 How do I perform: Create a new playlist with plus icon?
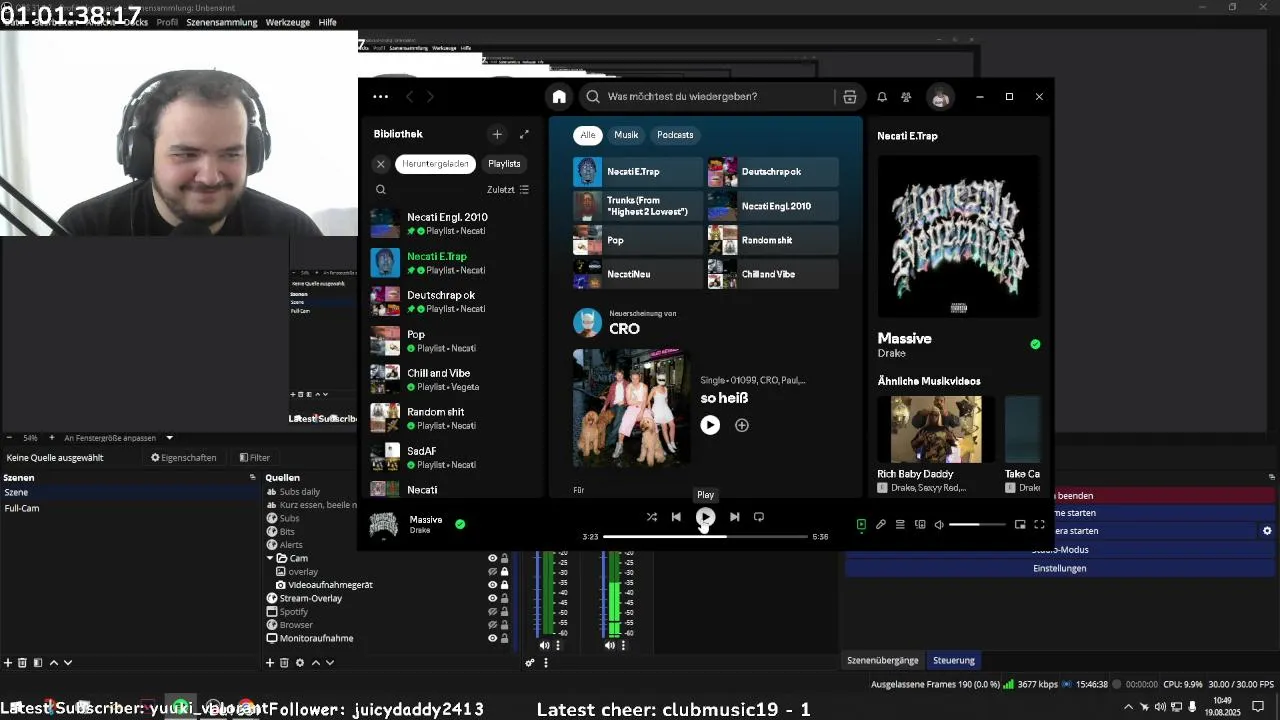click(x=497, y=134)
